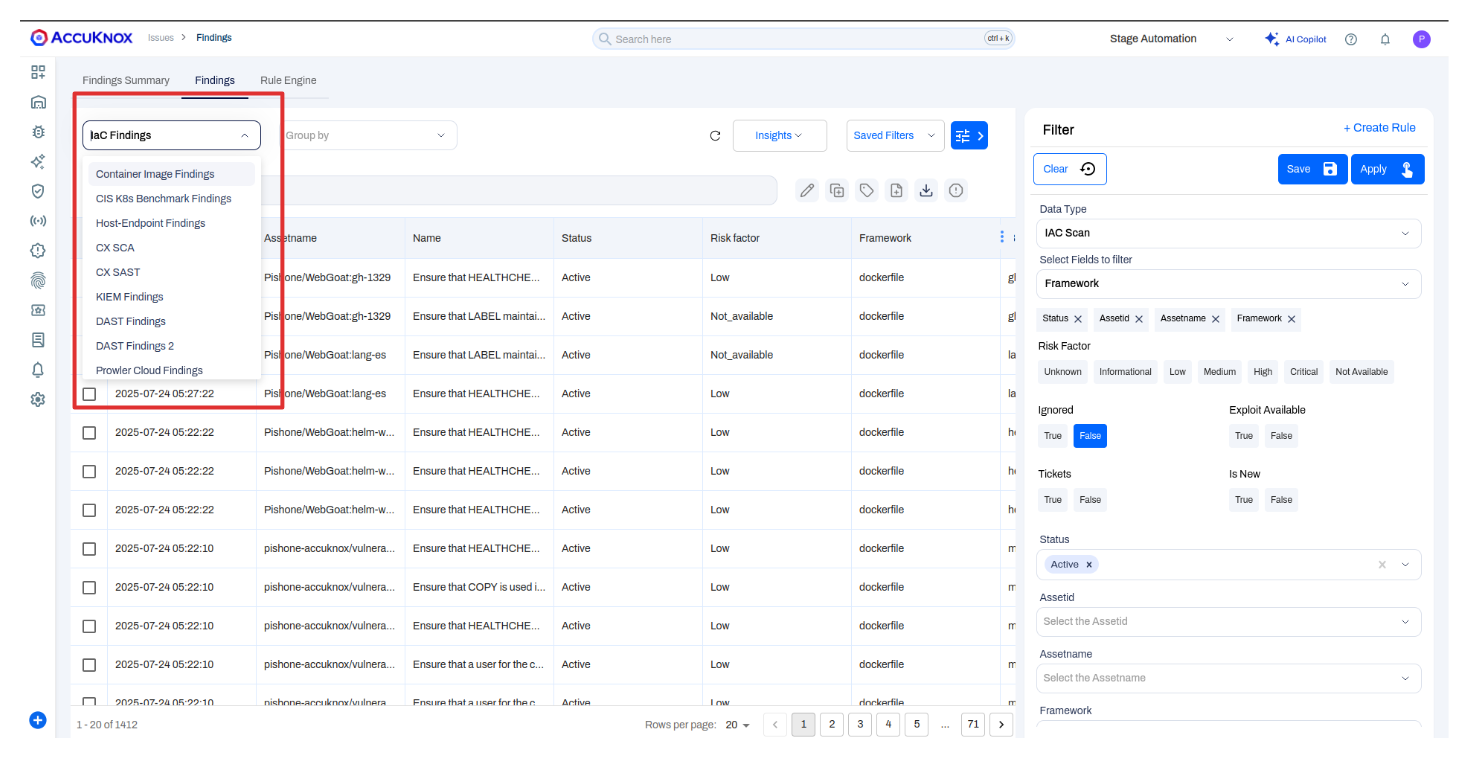Click the + Create Rule link
The width and height of the screenshot is (1468, 758).
[x=1379, y=128]
